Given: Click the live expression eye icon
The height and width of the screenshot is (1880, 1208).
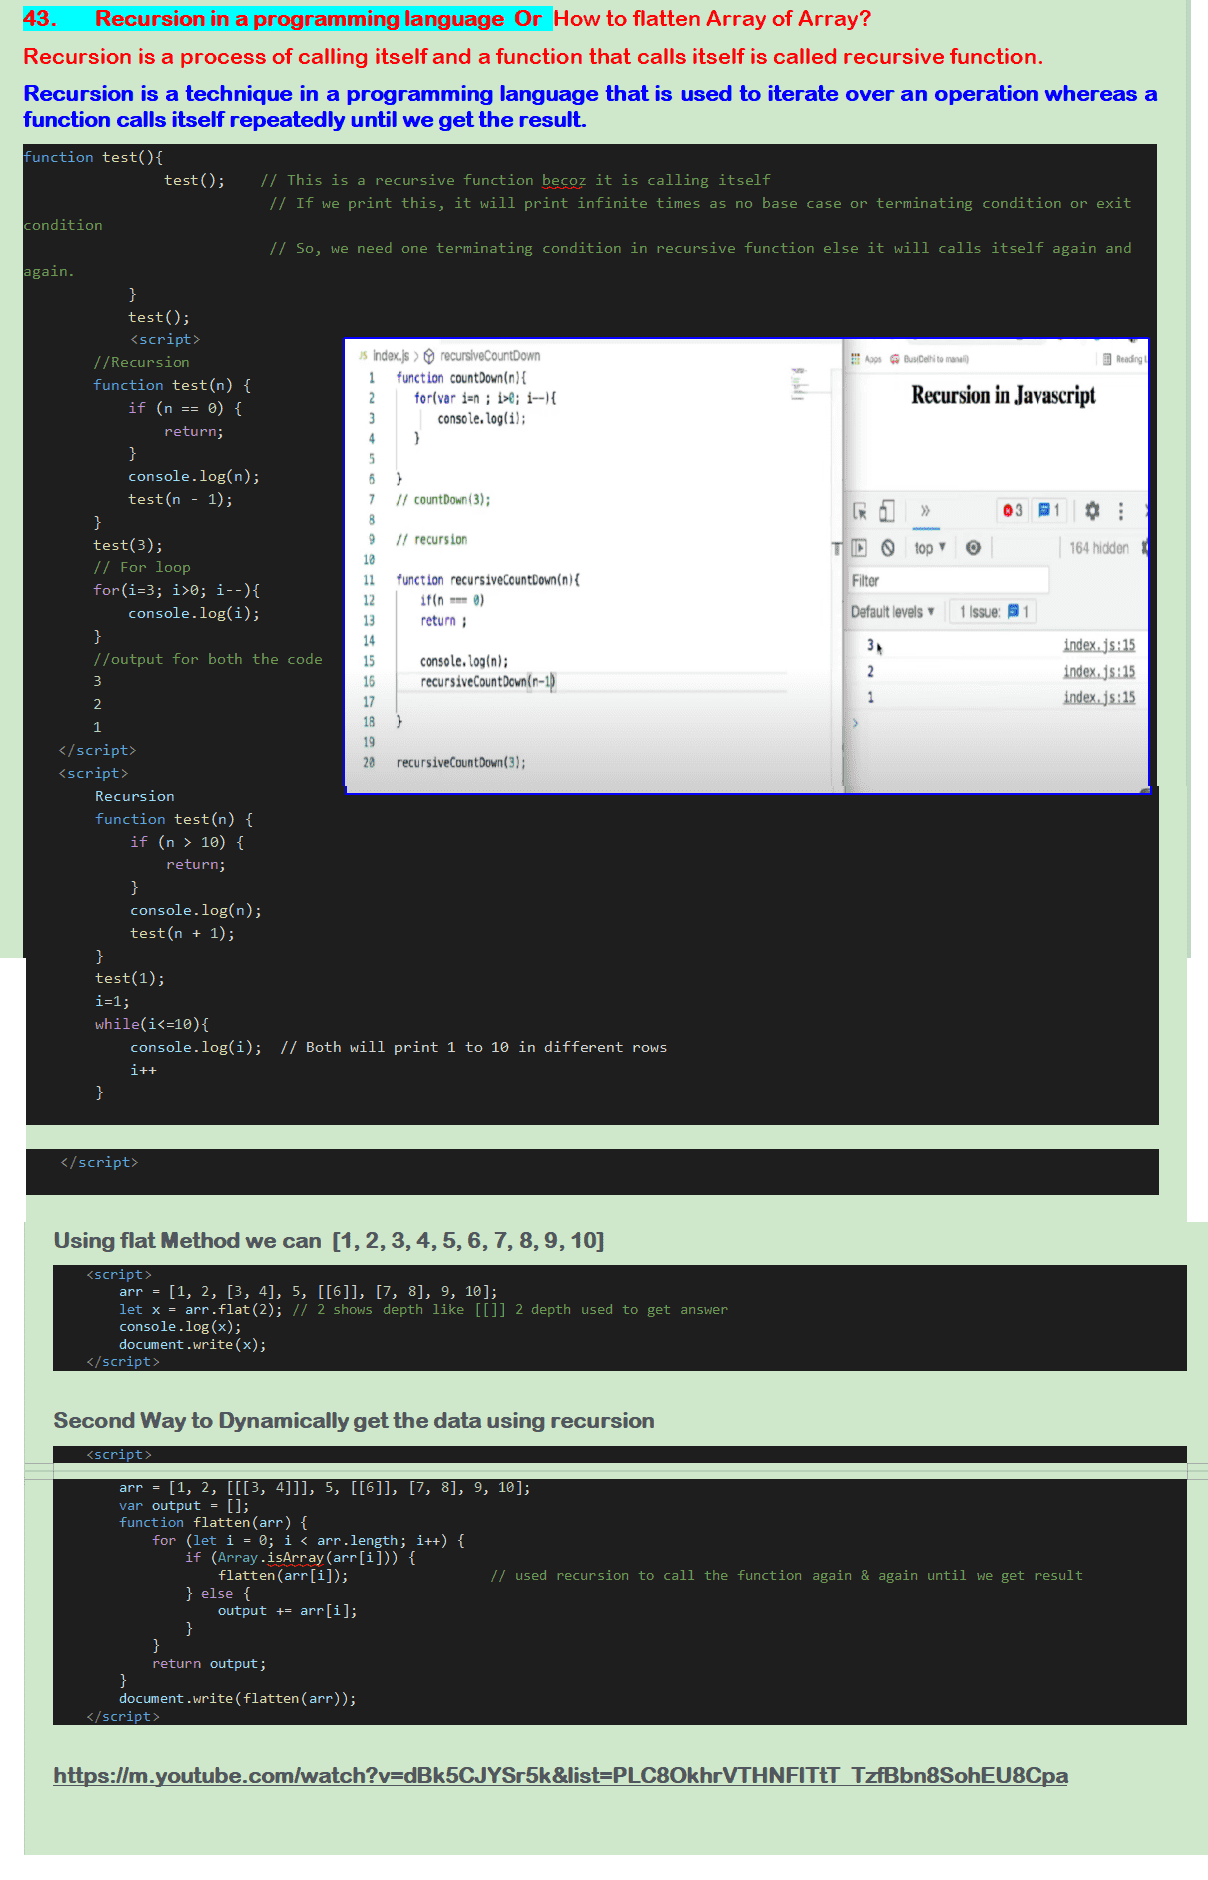Looking at the screenshot, I should point(973,548).
